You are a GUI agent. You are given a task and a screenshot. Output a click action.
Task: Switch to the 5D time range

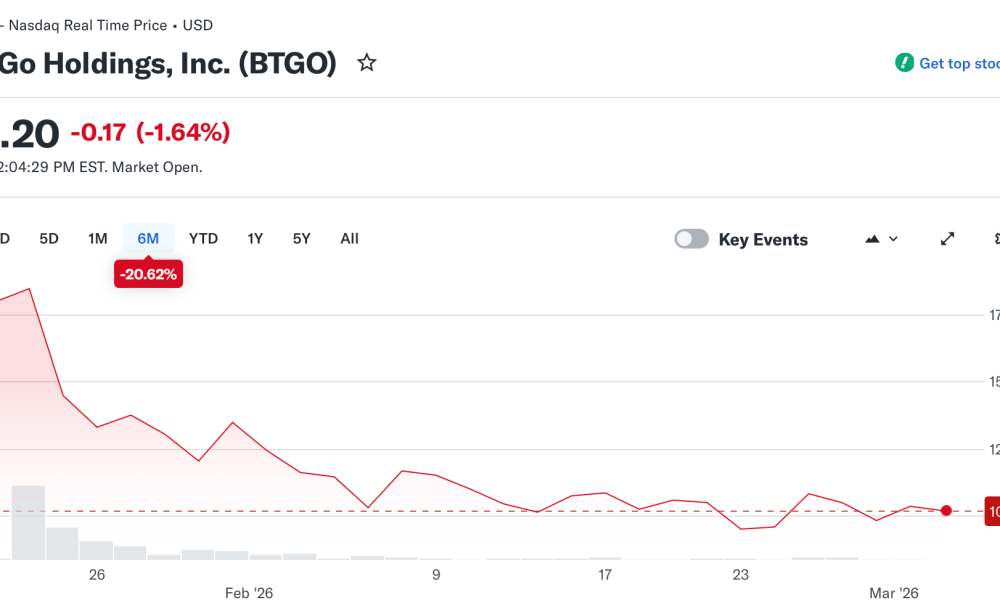pos(49,238)
